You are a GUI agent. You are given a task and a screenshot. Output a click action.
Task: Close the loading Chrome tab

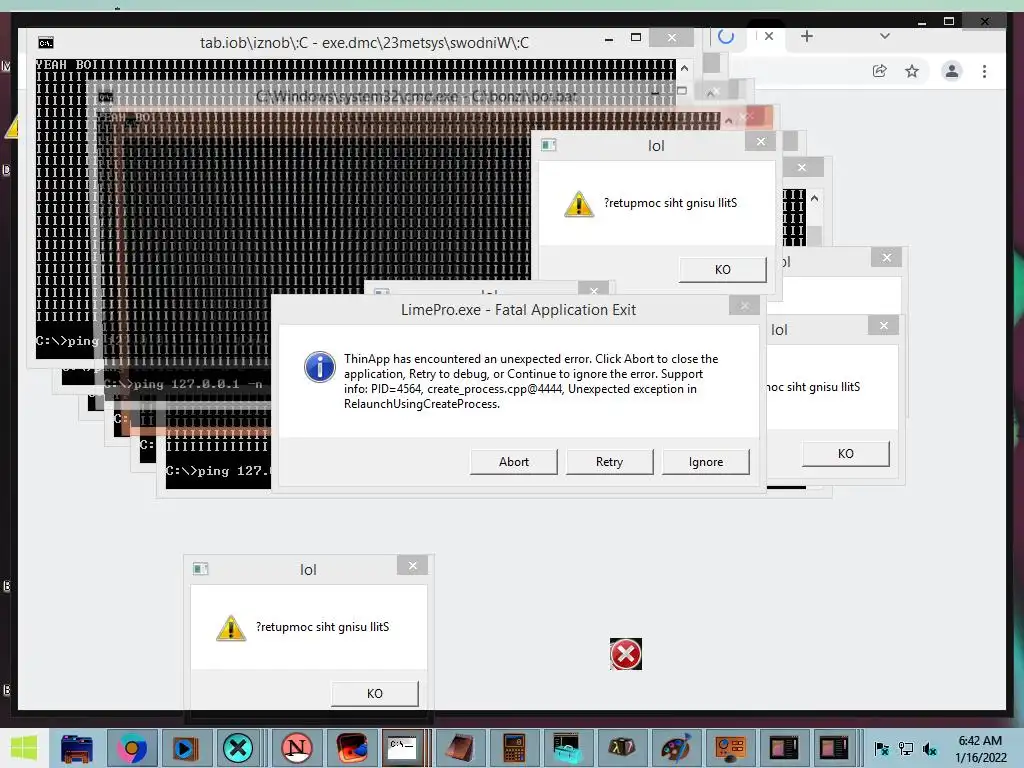pyautogui.click(x=769, y=37)
